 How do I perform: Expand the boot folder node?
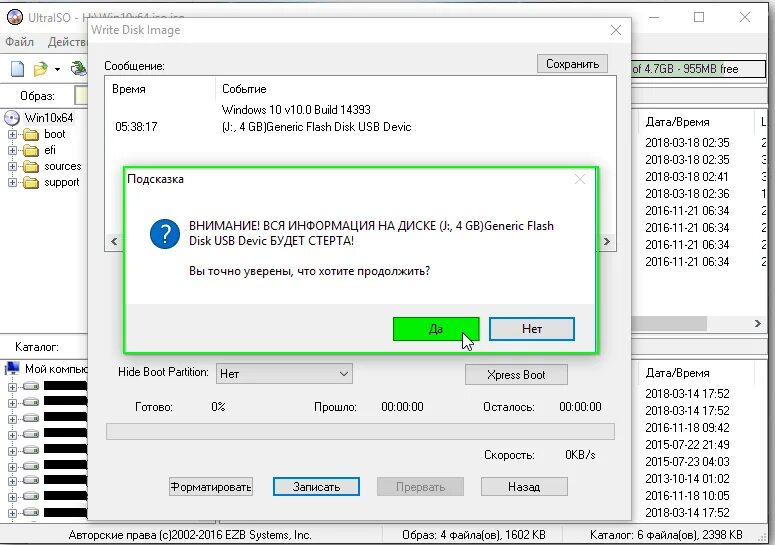coord(12,134)
